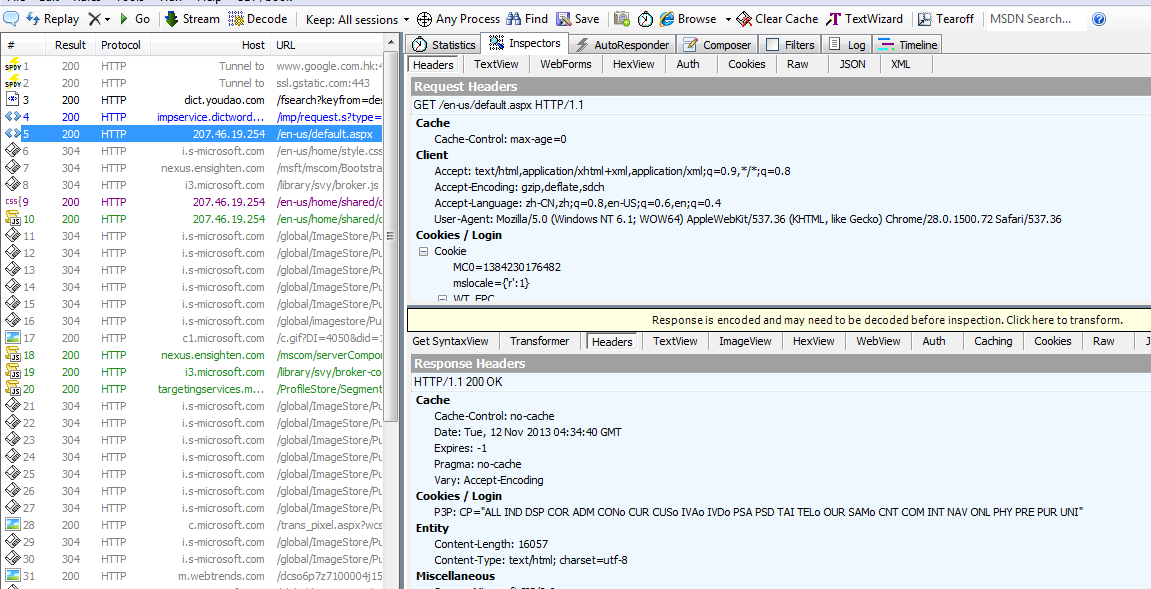Select the ssl.gstatic.com:443 tunnel session
The image size is (1151, 589).
coord(192,83)
